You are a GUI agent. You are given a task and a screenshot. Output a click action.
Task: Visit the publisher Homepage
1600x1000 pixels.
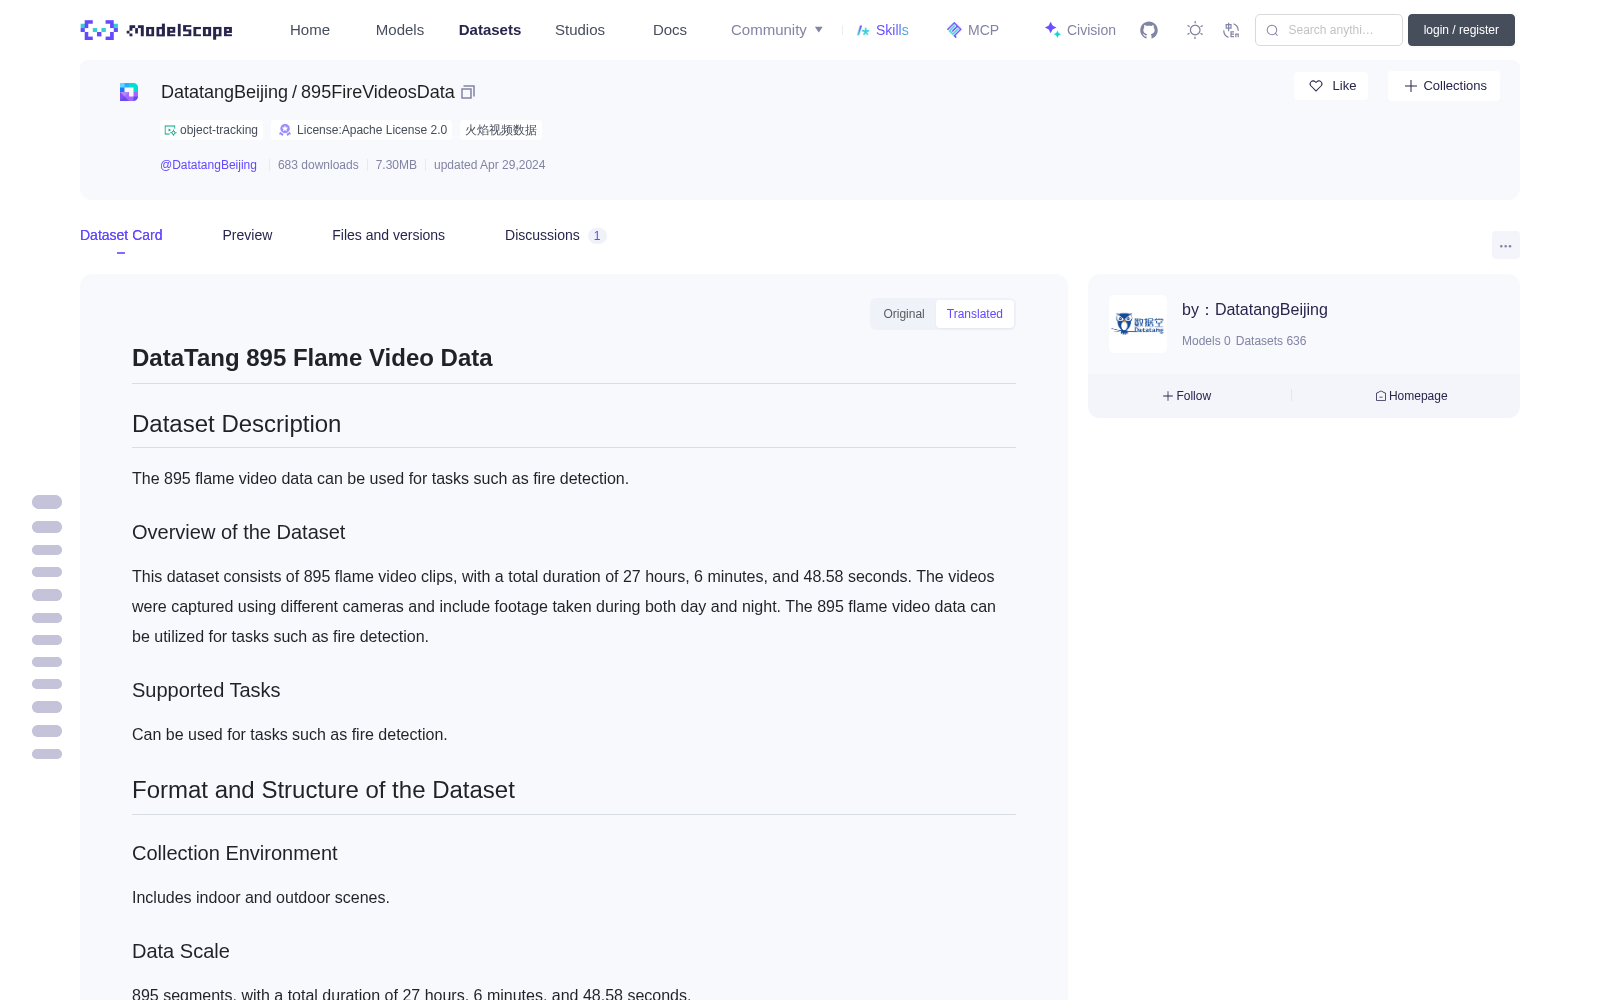pyautogui.click(x=1411, y=396)
